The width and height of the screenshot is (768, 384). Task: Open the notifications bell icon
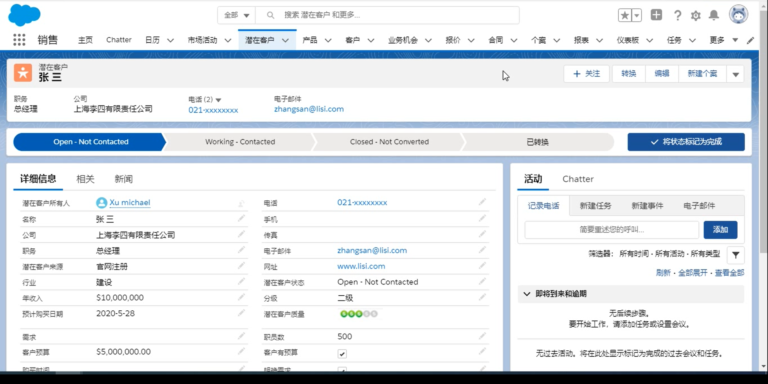[714, 15]
